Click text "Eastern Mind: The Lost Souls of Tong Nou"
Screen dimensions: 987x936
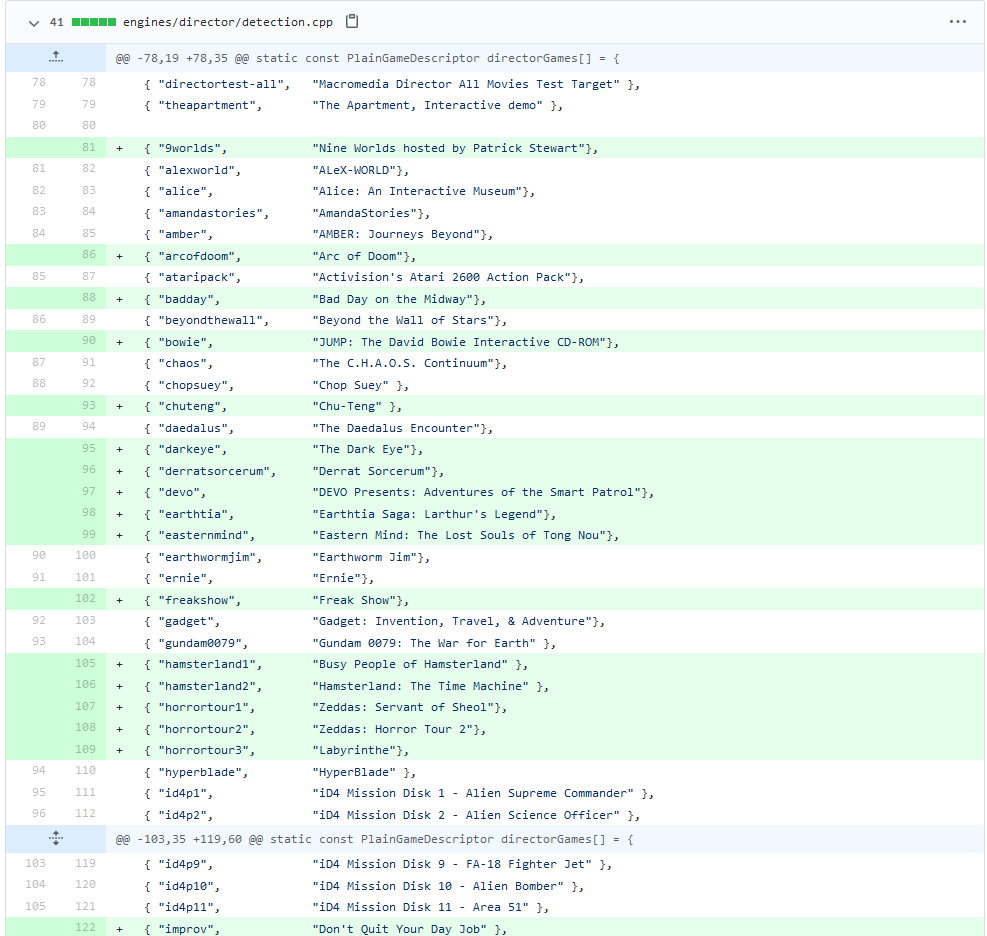(459, 535)
